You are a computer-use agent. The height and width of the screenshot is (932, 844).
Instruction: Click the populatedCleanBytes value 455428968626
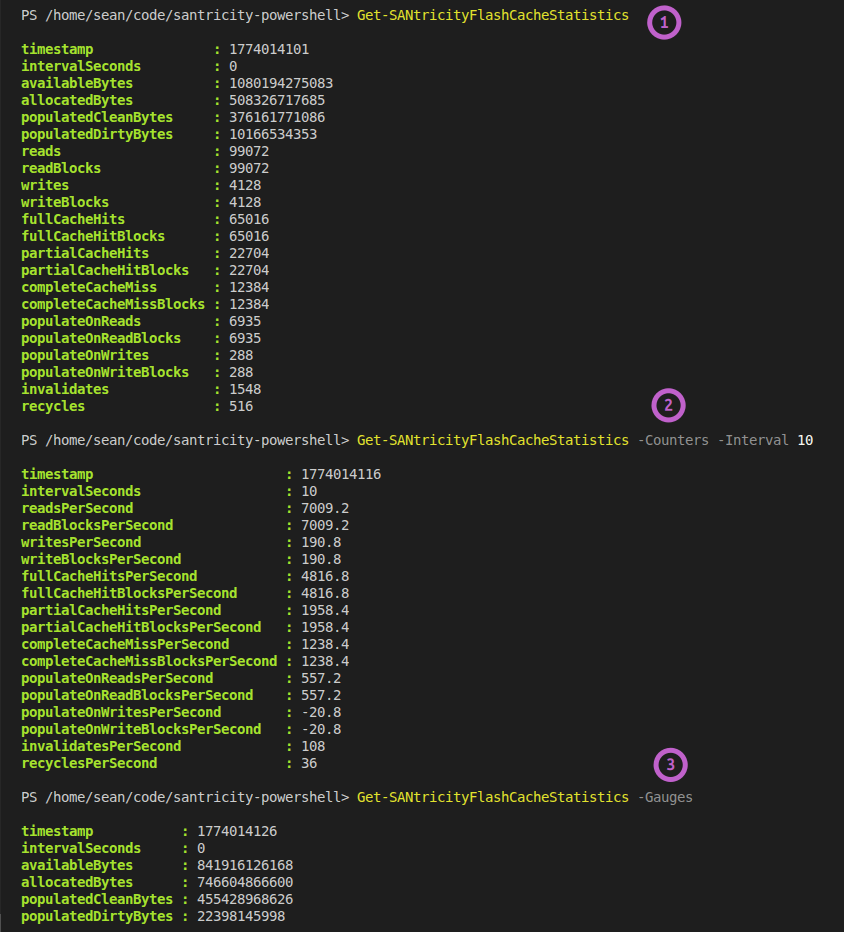(x=245, y=899)
